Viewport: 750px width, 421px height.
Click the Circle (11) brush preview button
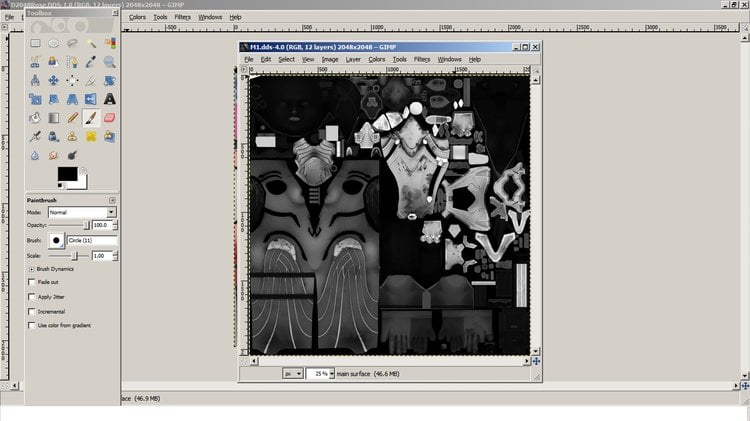(x=56, y=240)
